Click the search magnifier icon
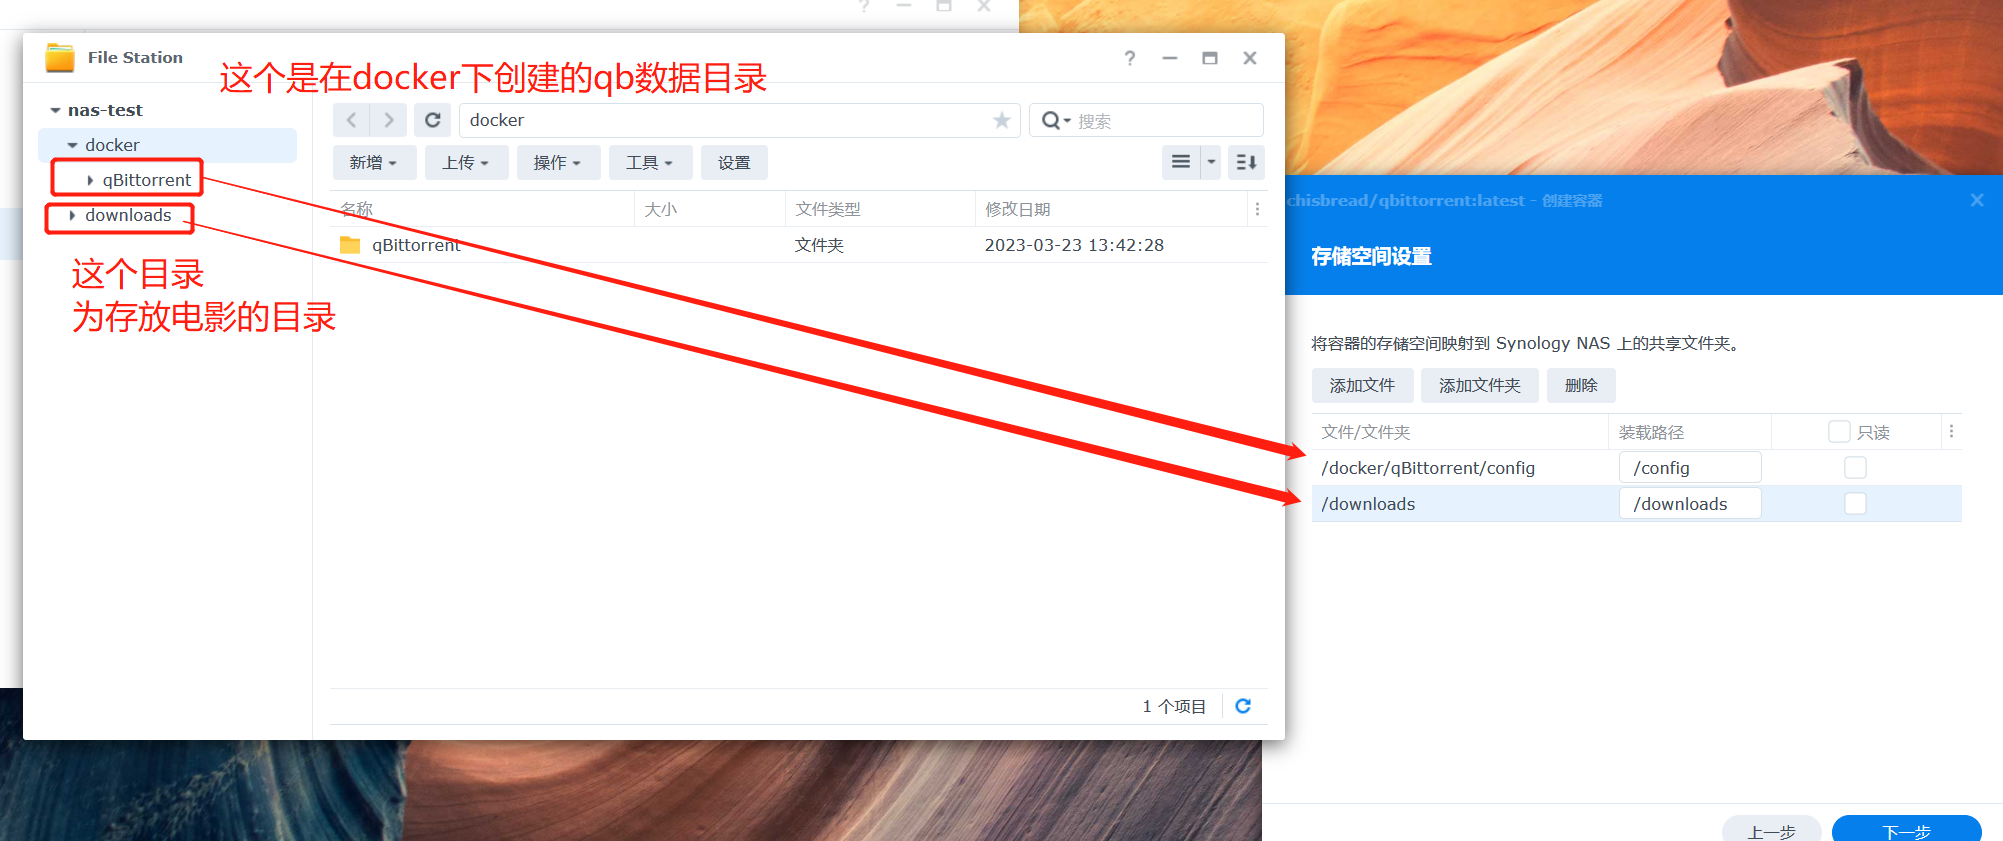 click(x=1051, y=120)
